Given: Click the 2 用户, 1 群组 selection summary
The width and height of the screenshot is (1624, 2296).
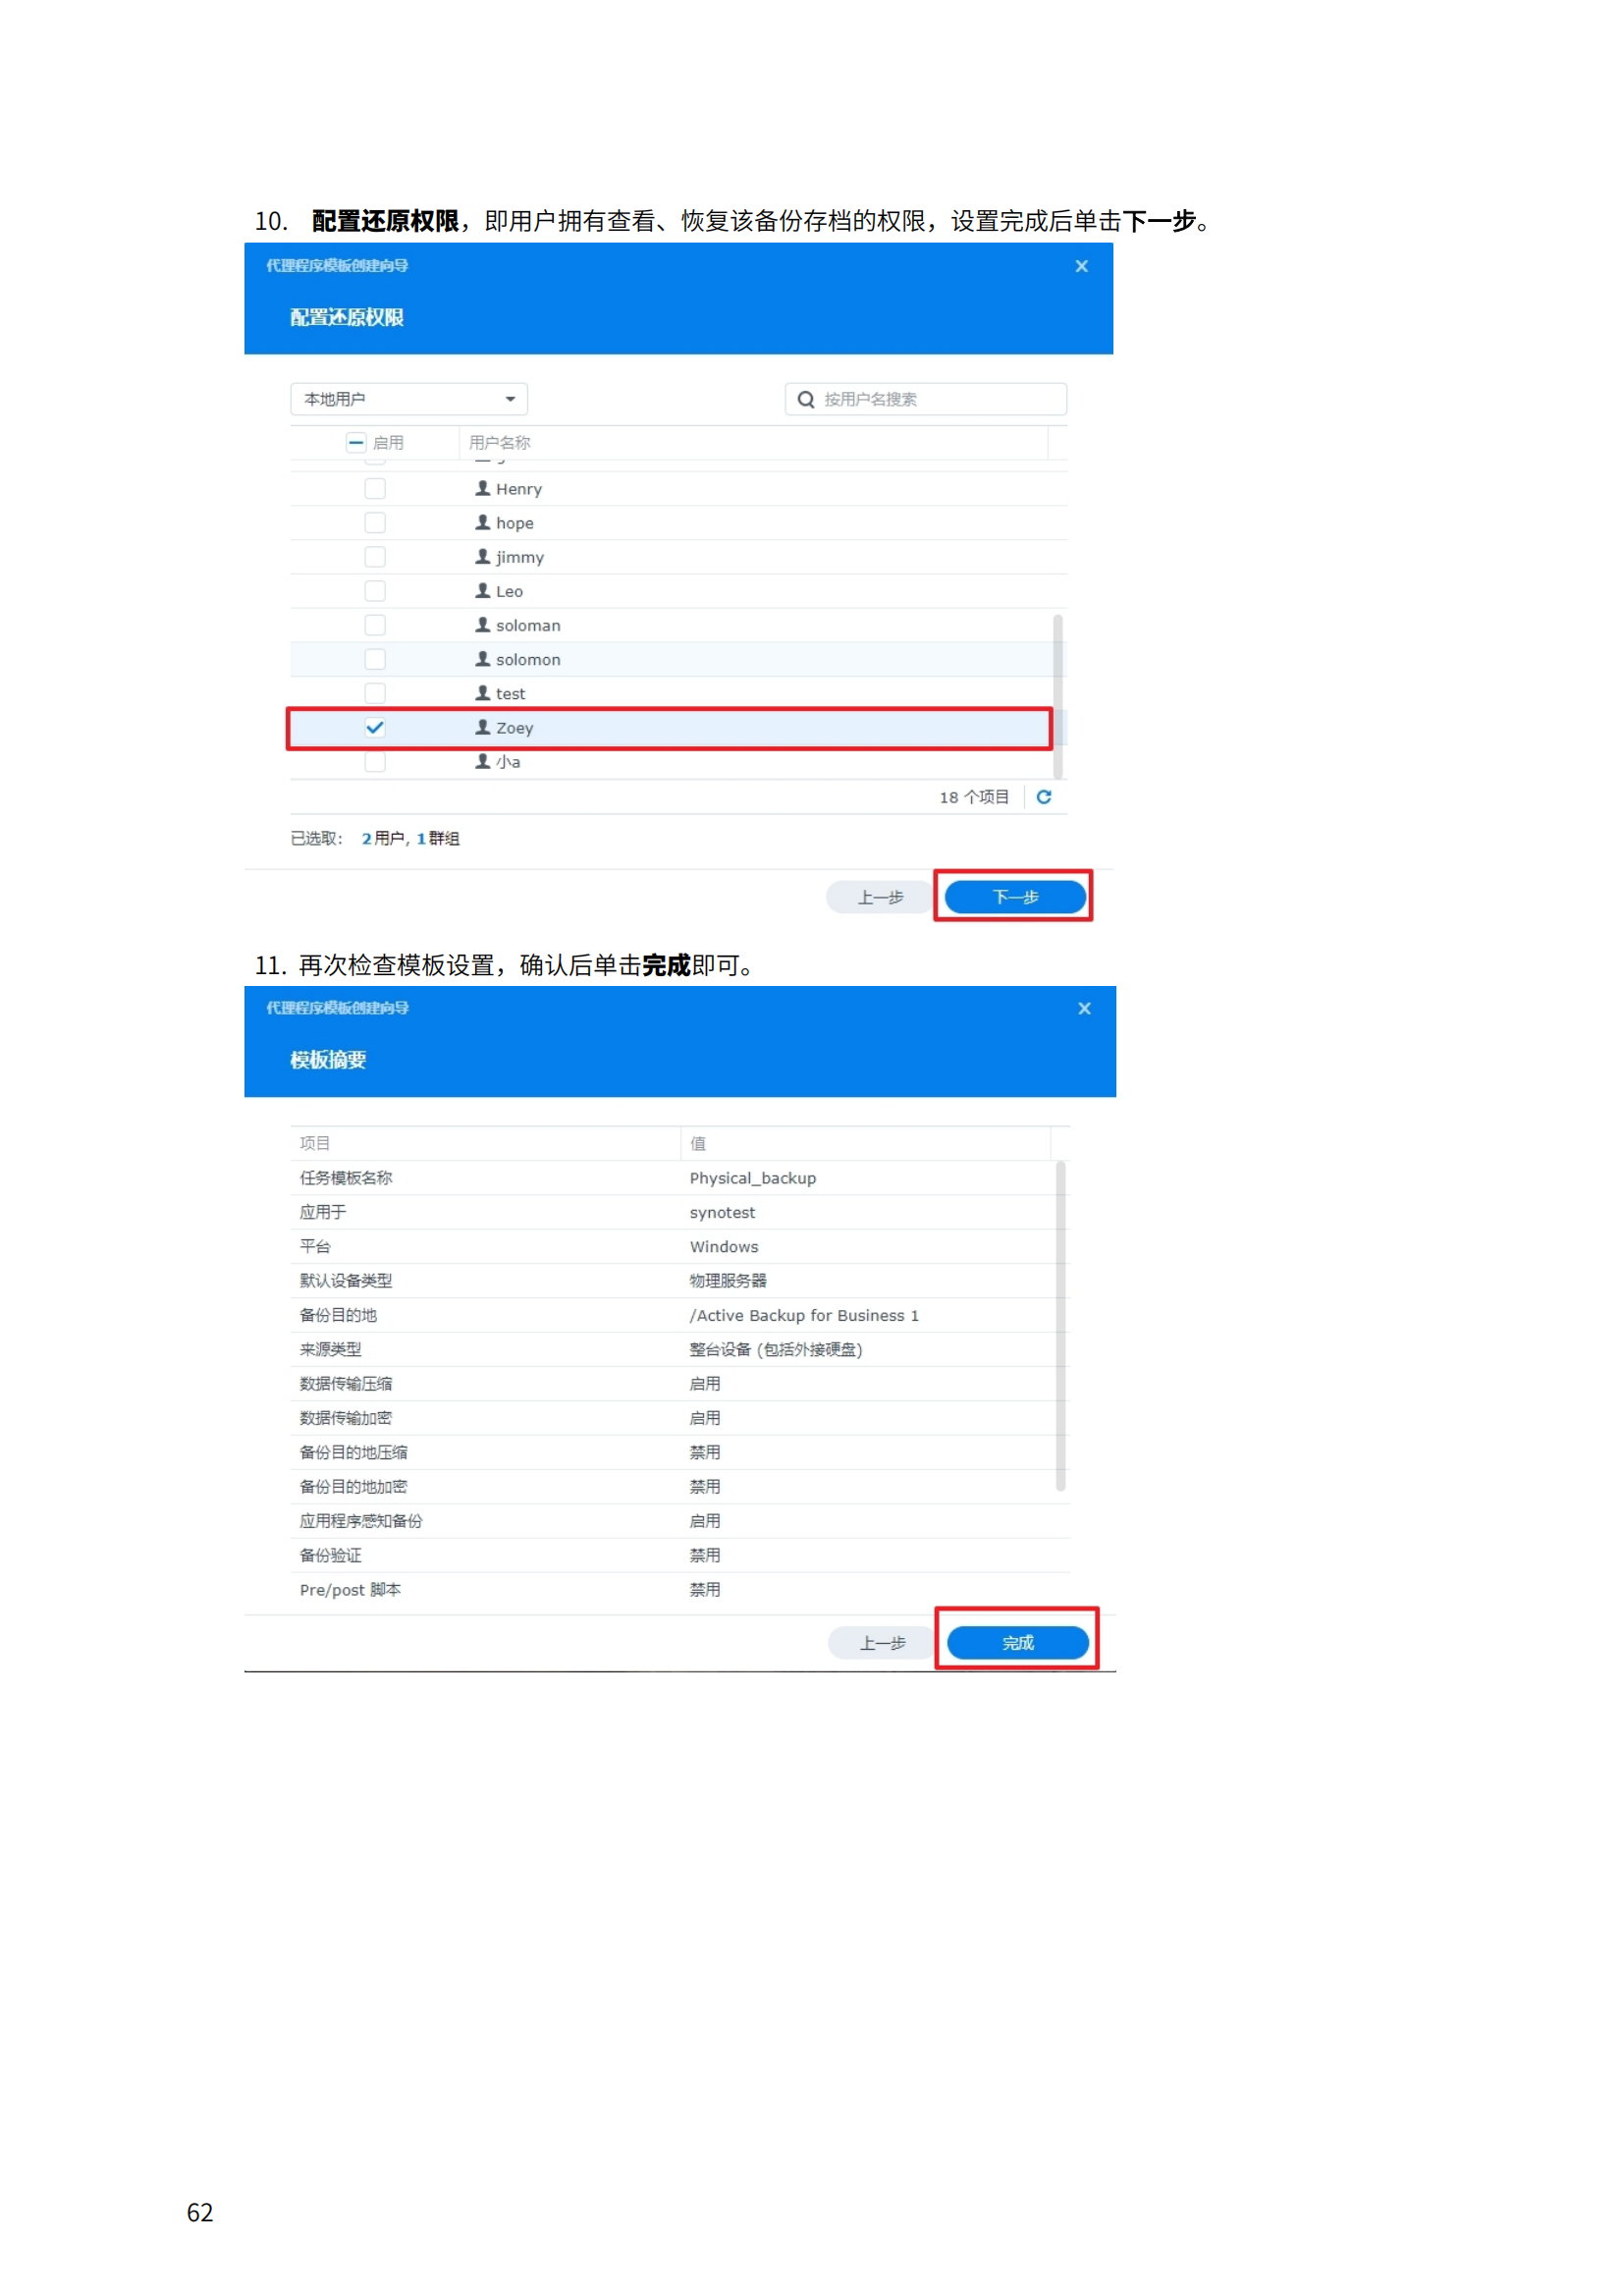Looking at the screenshot, I should 410,838.
